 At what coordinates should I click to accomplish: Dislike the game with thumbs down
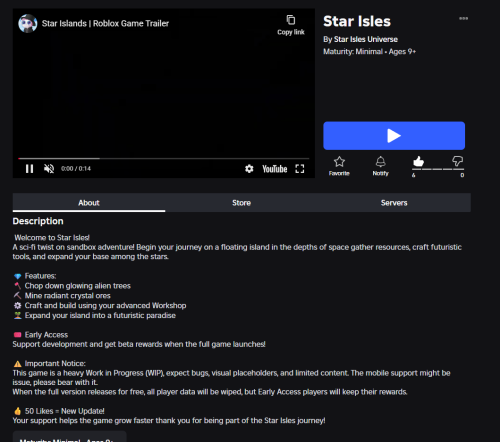(457, 161)
